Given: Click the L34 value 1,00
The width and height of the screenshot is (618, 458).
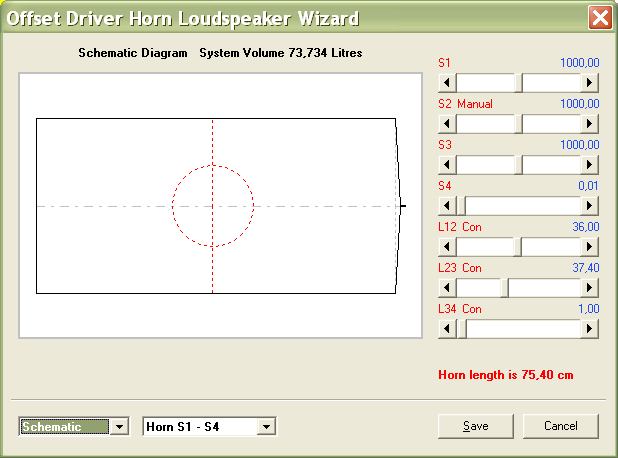Looking at the screenshot, I should tap(588, 309).
